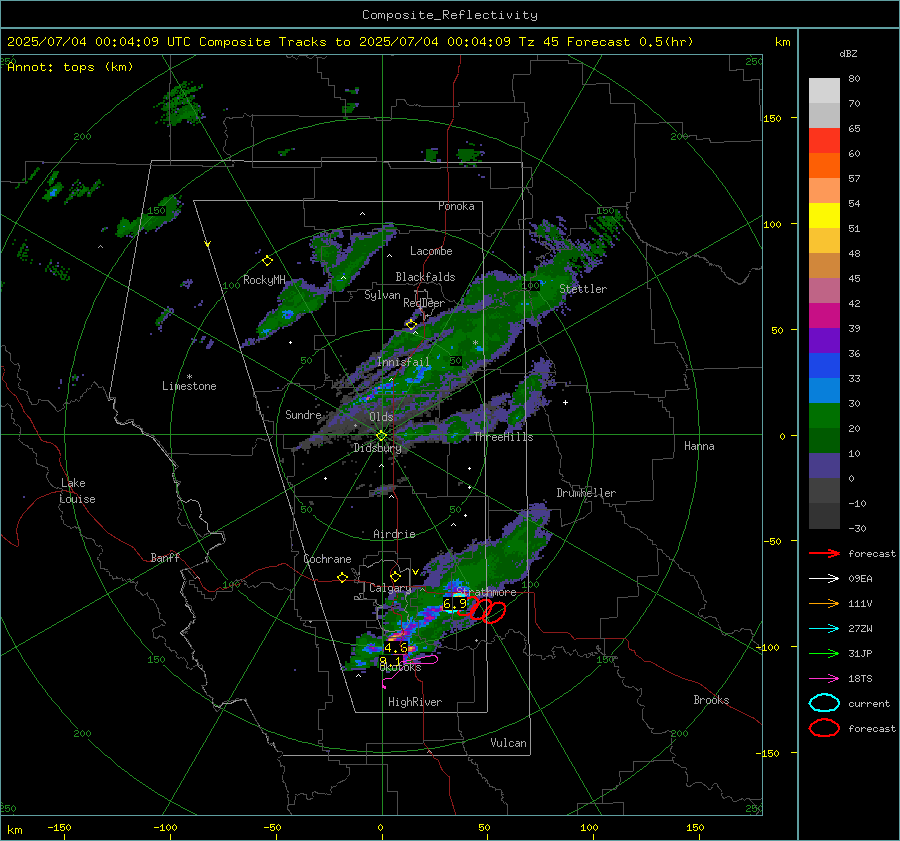The width and height of the screenshot is (900, 841).
Task: Pick the 20-30 dBZ green swatch
Action: click(x=824, y=416)
